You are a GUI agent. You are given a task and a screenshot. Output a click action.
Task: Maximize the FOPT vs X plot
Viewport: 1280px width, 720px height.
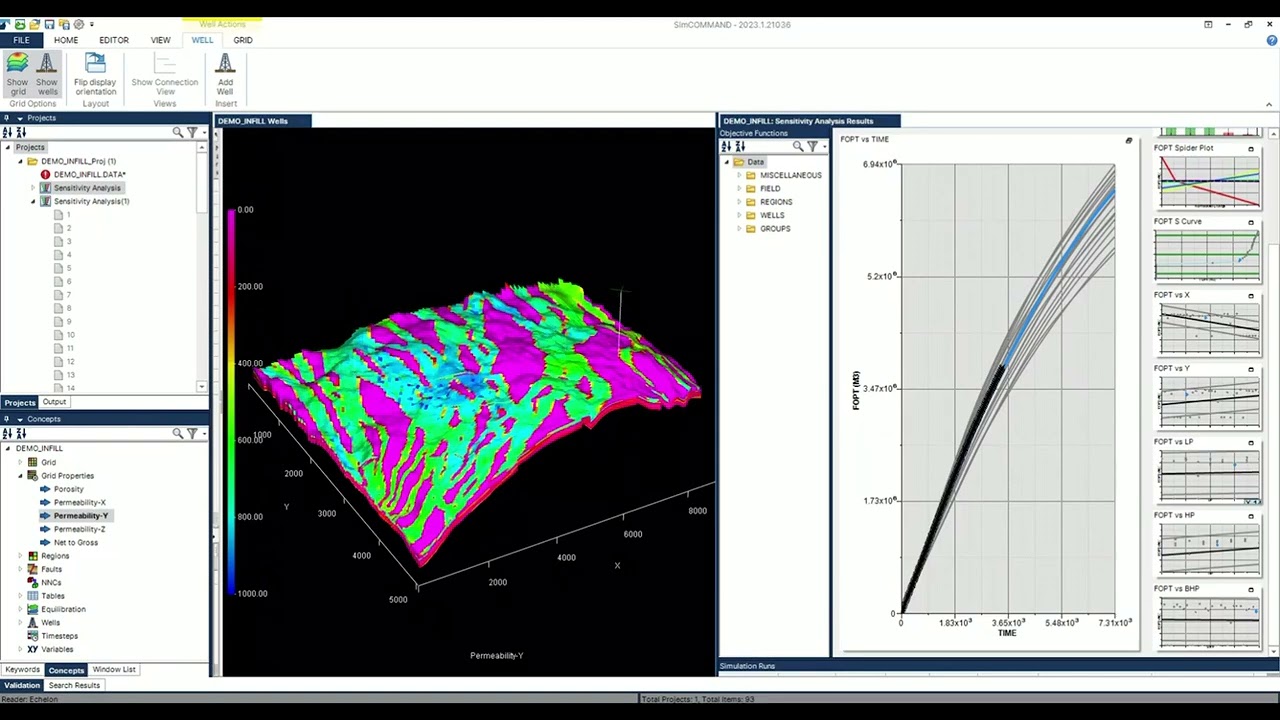click(1251, 296)
